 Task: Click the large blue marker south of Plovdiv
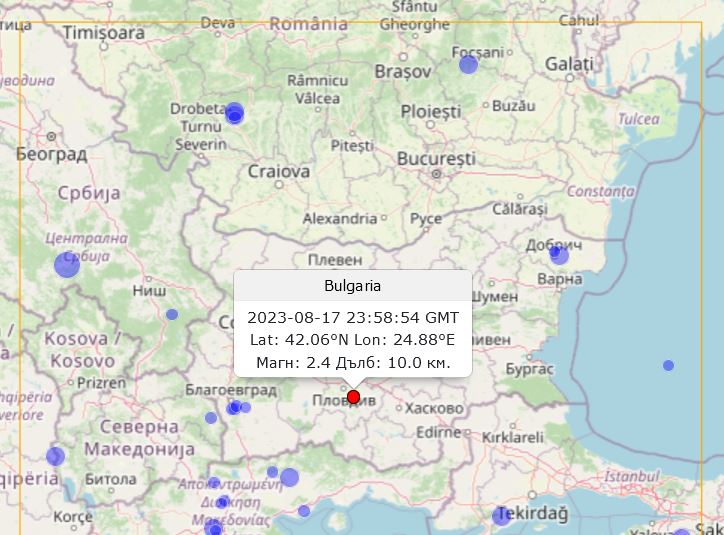(289, 477)
